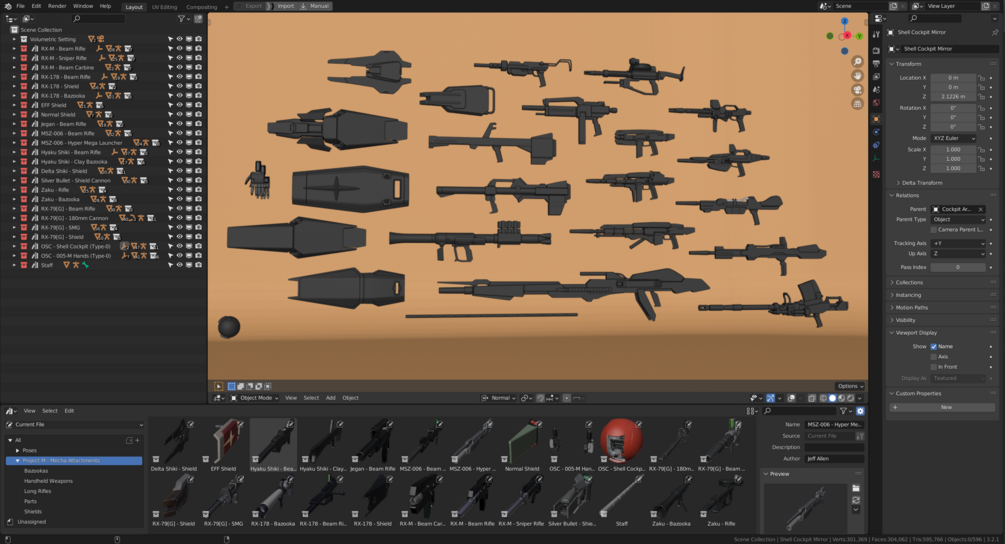Click New in Custom Properties
The width and height of the screenshot is (1005, 544).
946,408
